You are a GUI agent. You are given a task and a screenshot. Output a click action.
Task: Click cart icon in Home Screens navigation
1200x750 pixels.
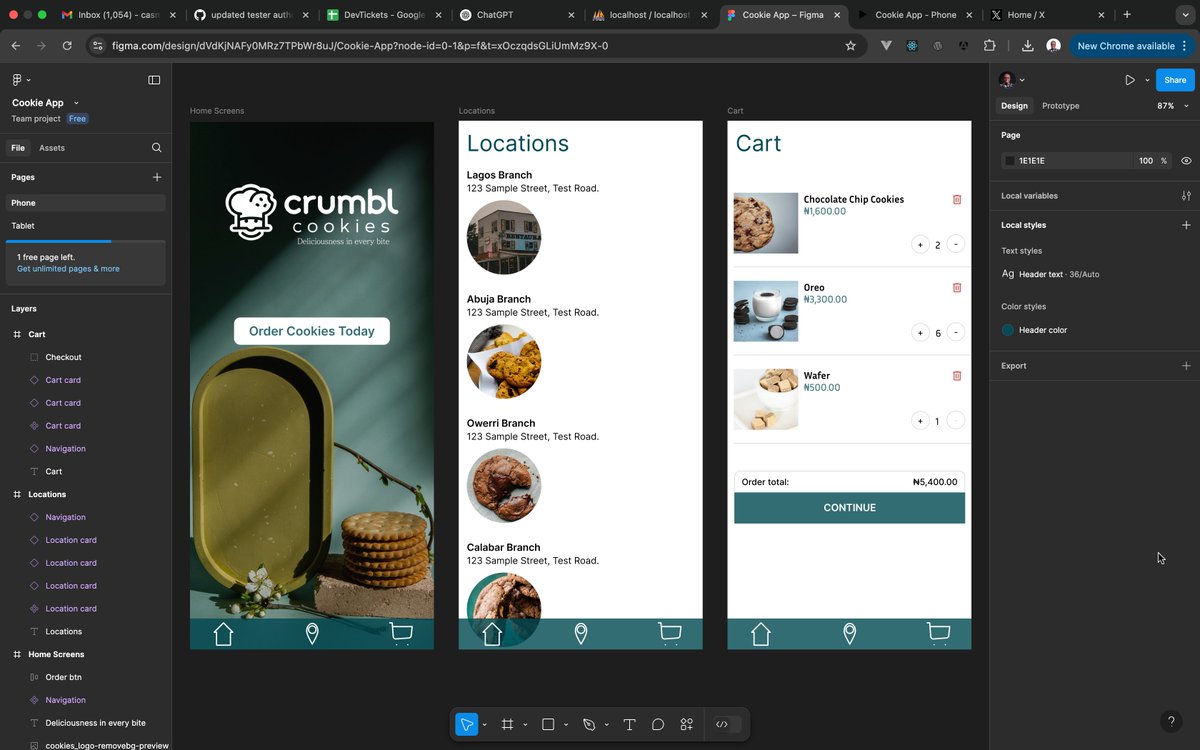point(401,633)
